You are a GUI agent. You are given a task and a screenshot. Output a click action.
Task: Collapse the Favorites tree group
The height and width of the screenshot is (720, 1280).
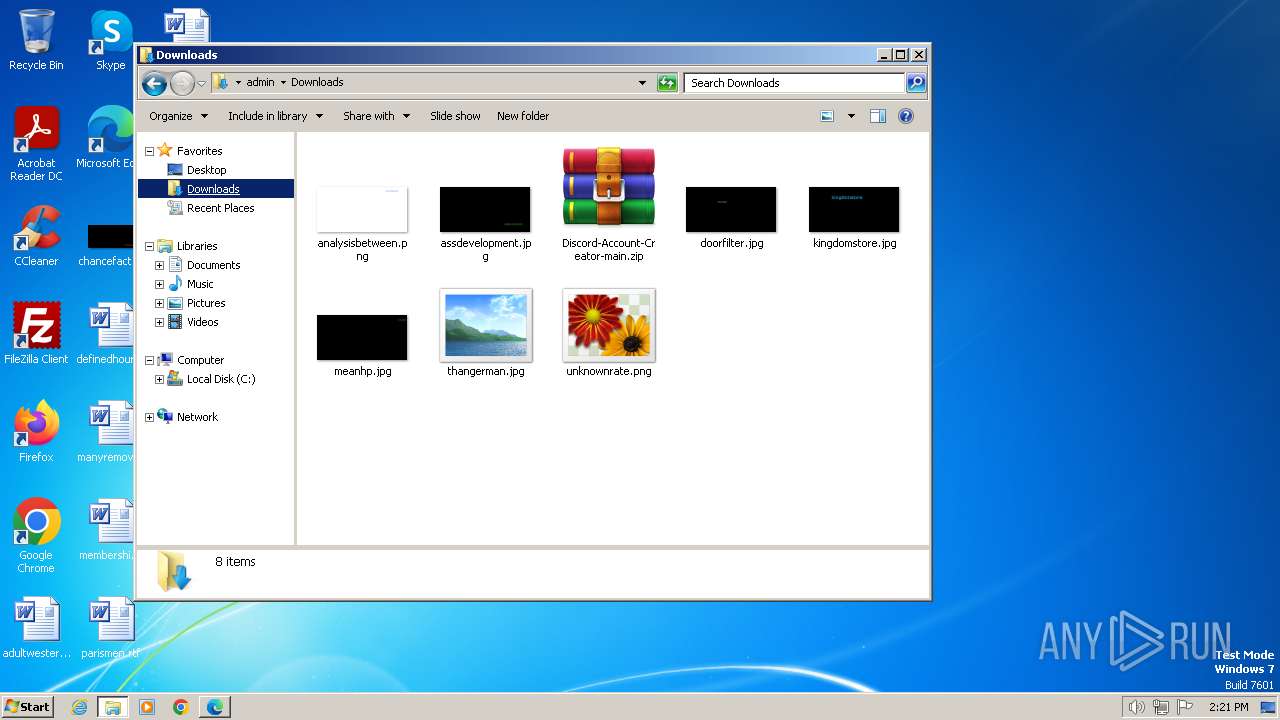tap(149, 151)
